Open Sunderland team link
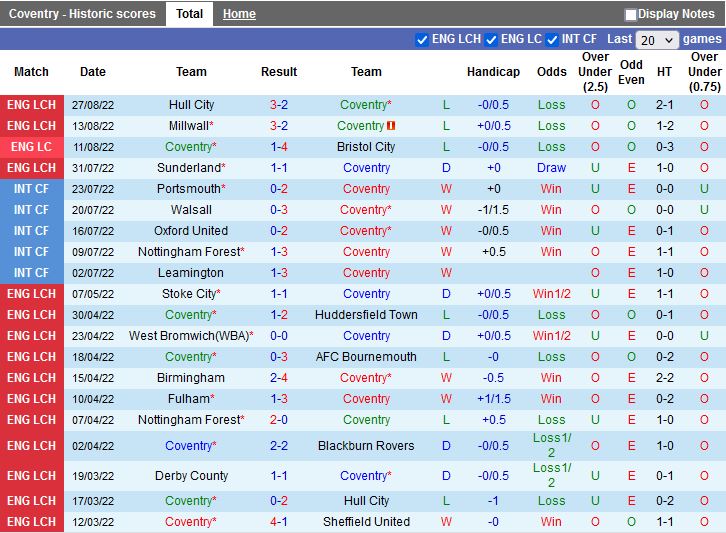Viewport: 726px width, 533px height. 191,168
